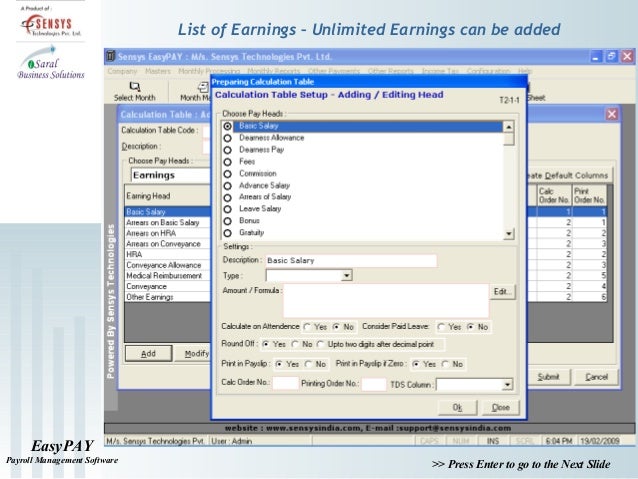Set Round Off to Yes

tap(266, 344)
